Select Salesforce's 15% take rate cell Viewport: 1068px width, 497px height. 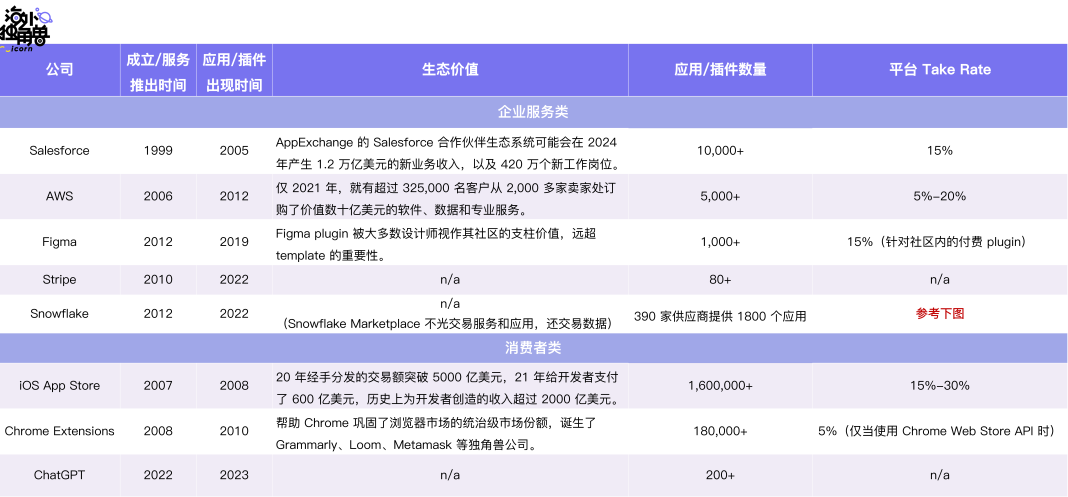939,150
